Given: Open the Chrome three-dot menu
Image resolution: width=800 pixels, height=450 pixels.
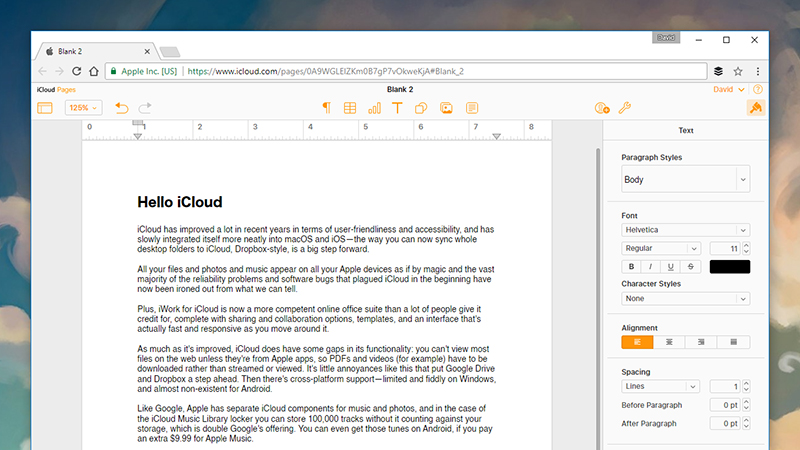Looking at the screenshot, I should 758,71.
